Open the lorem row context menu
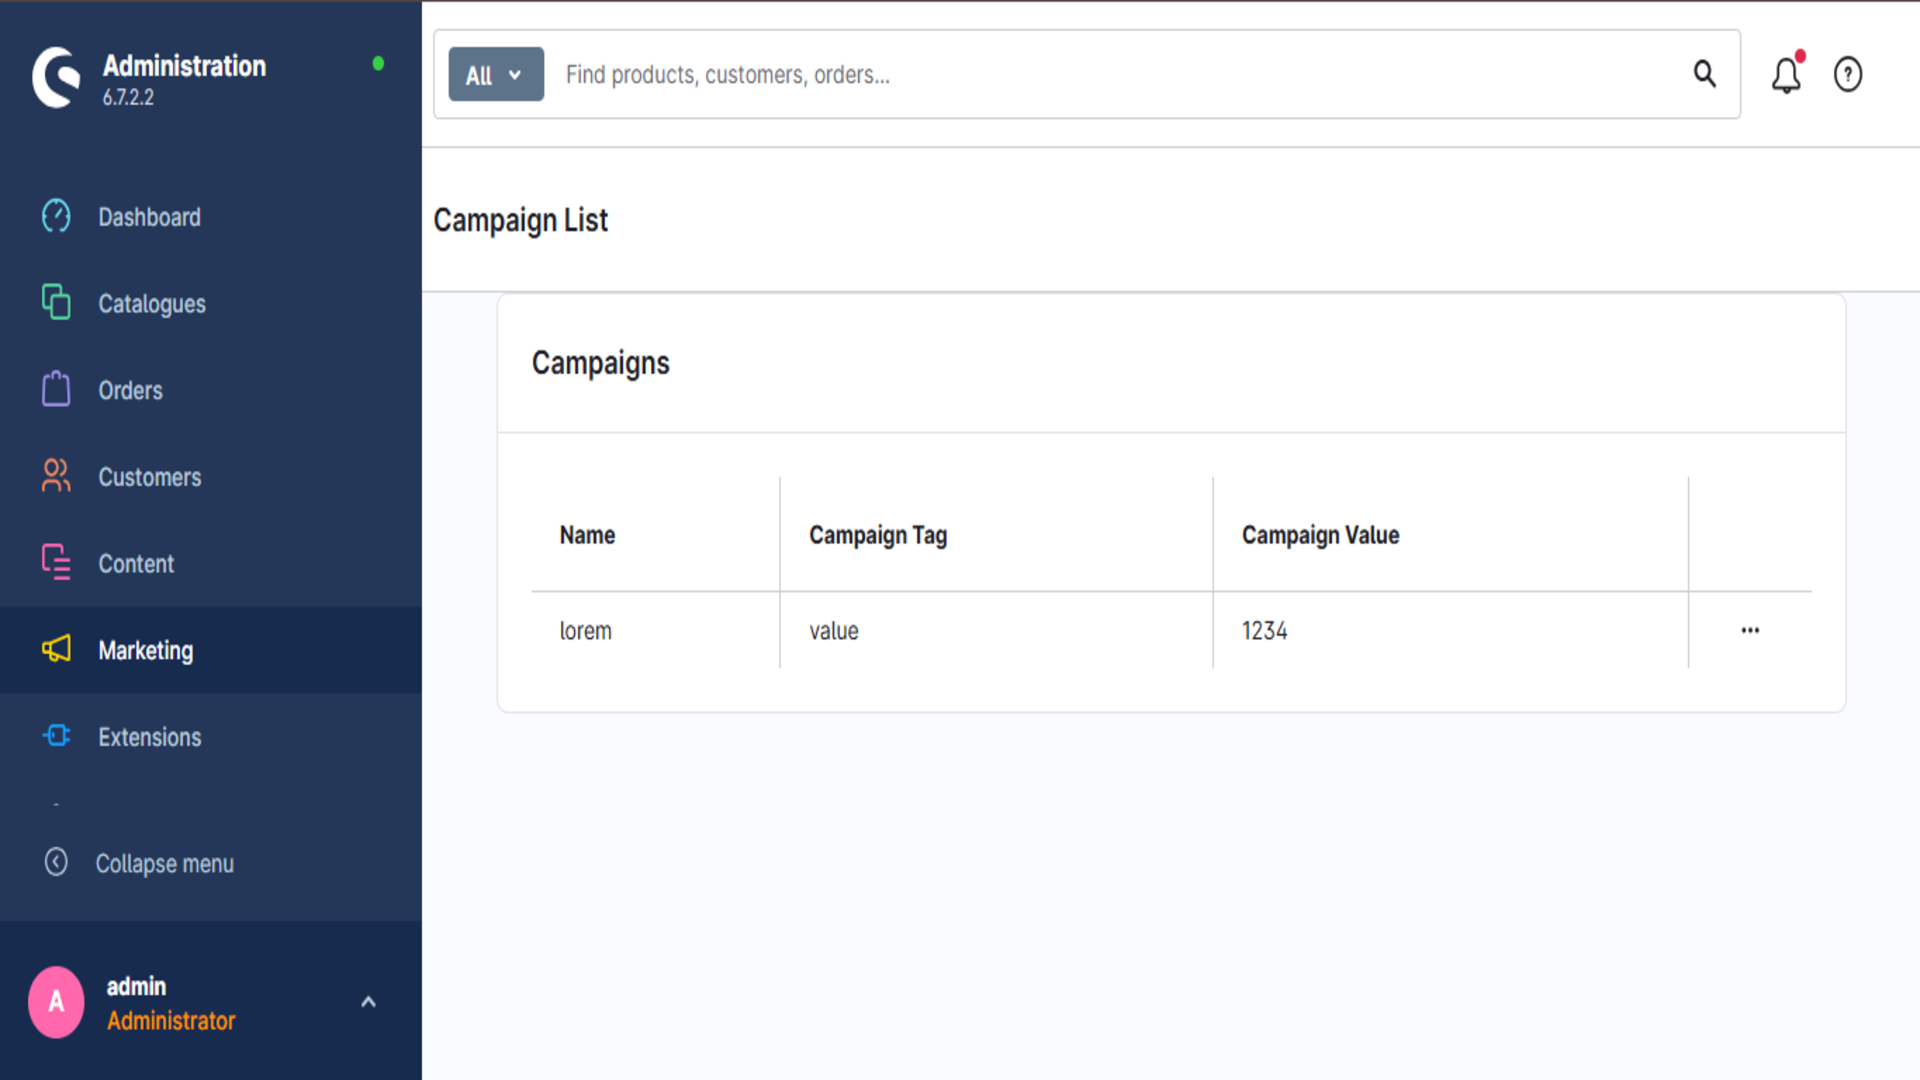This screenshot has width=1920, height=1080. [1750, 630]
